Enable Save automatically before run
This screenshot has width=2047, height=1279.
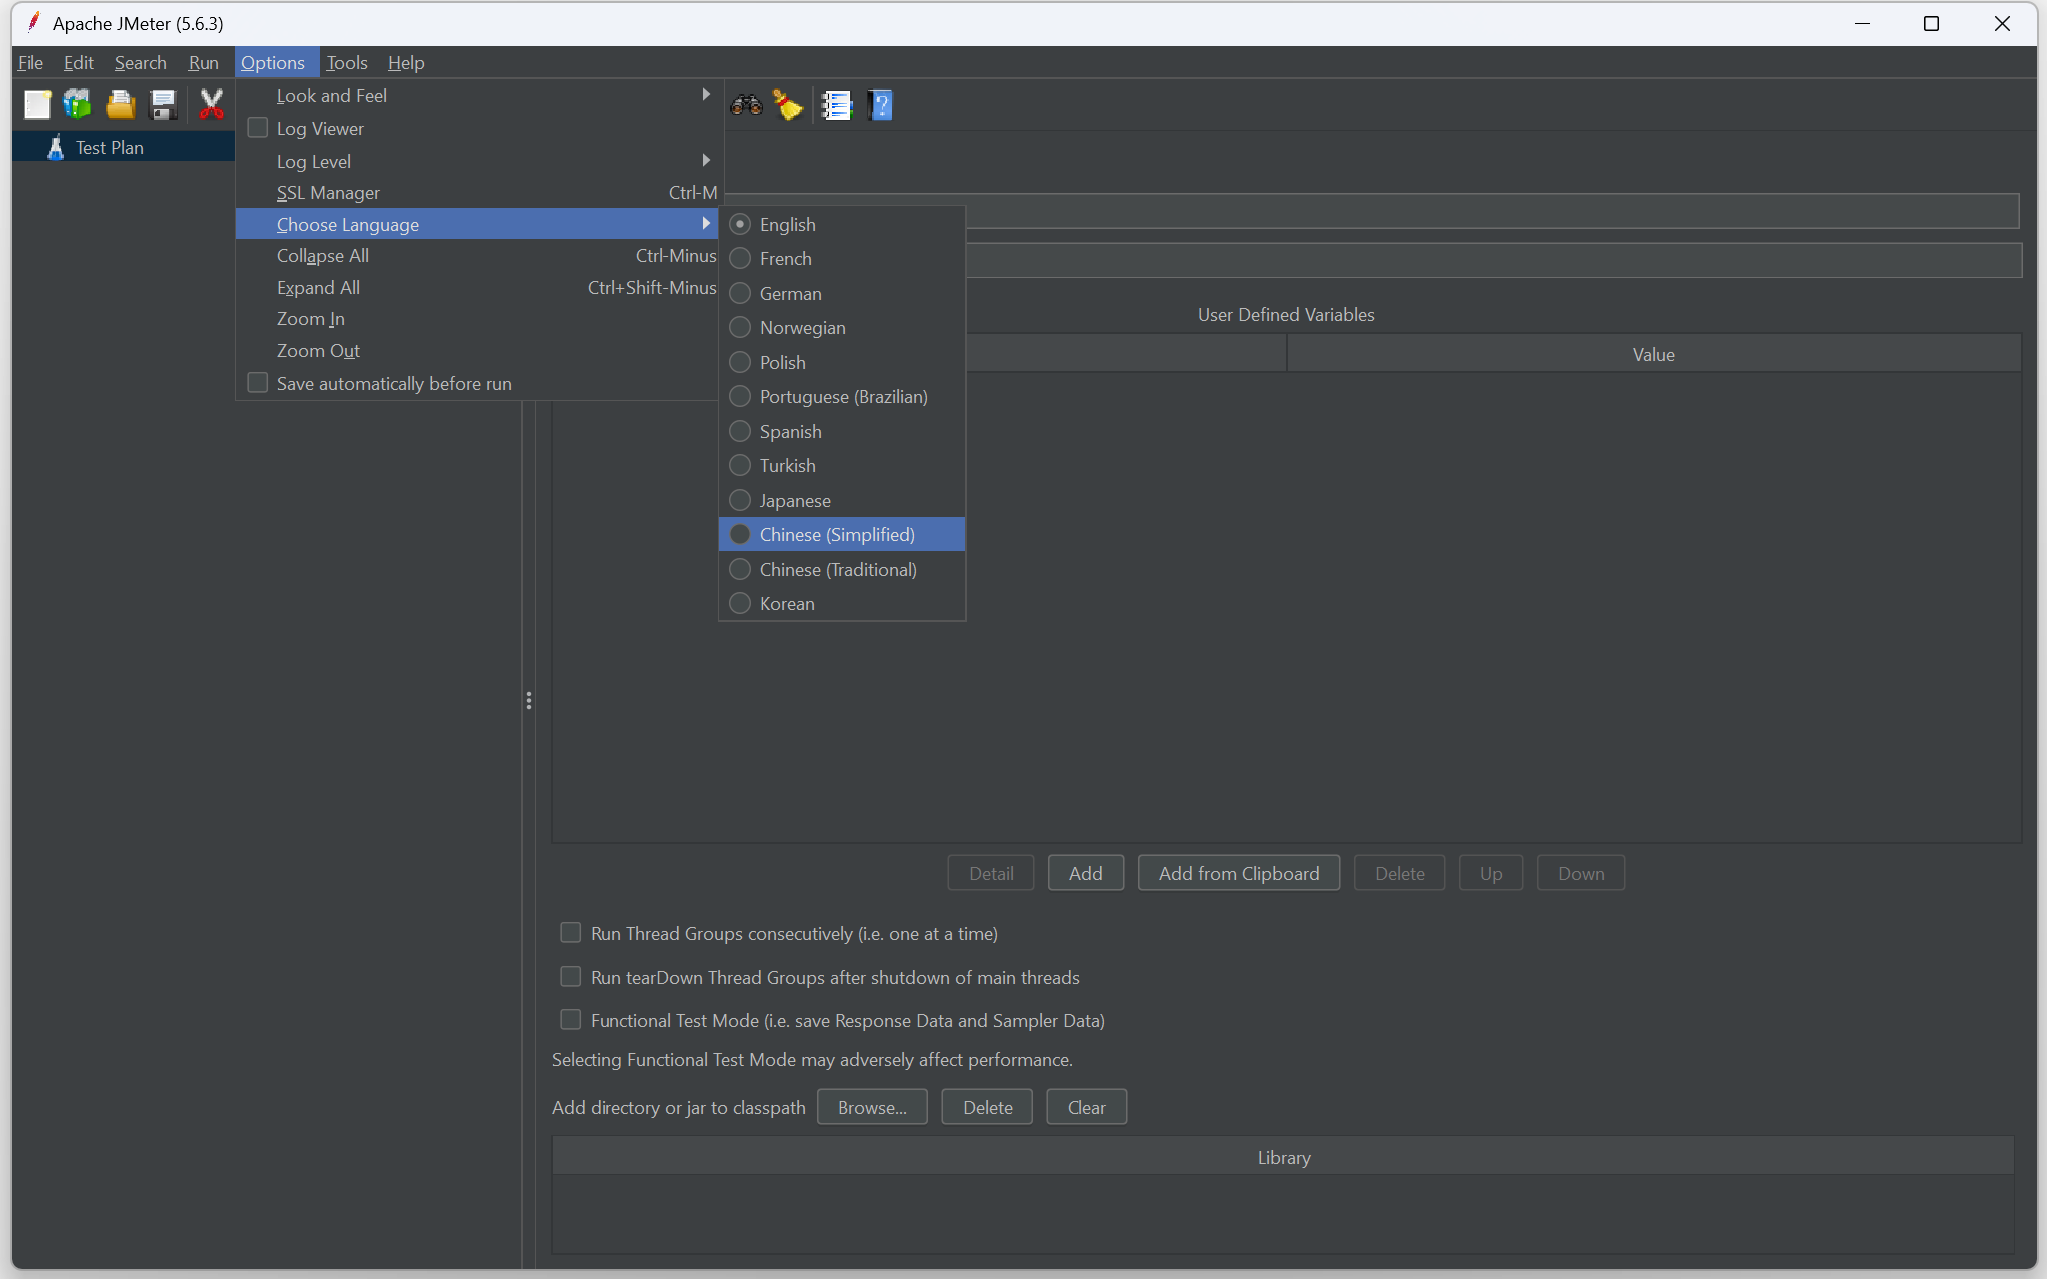tap(258, 383)
